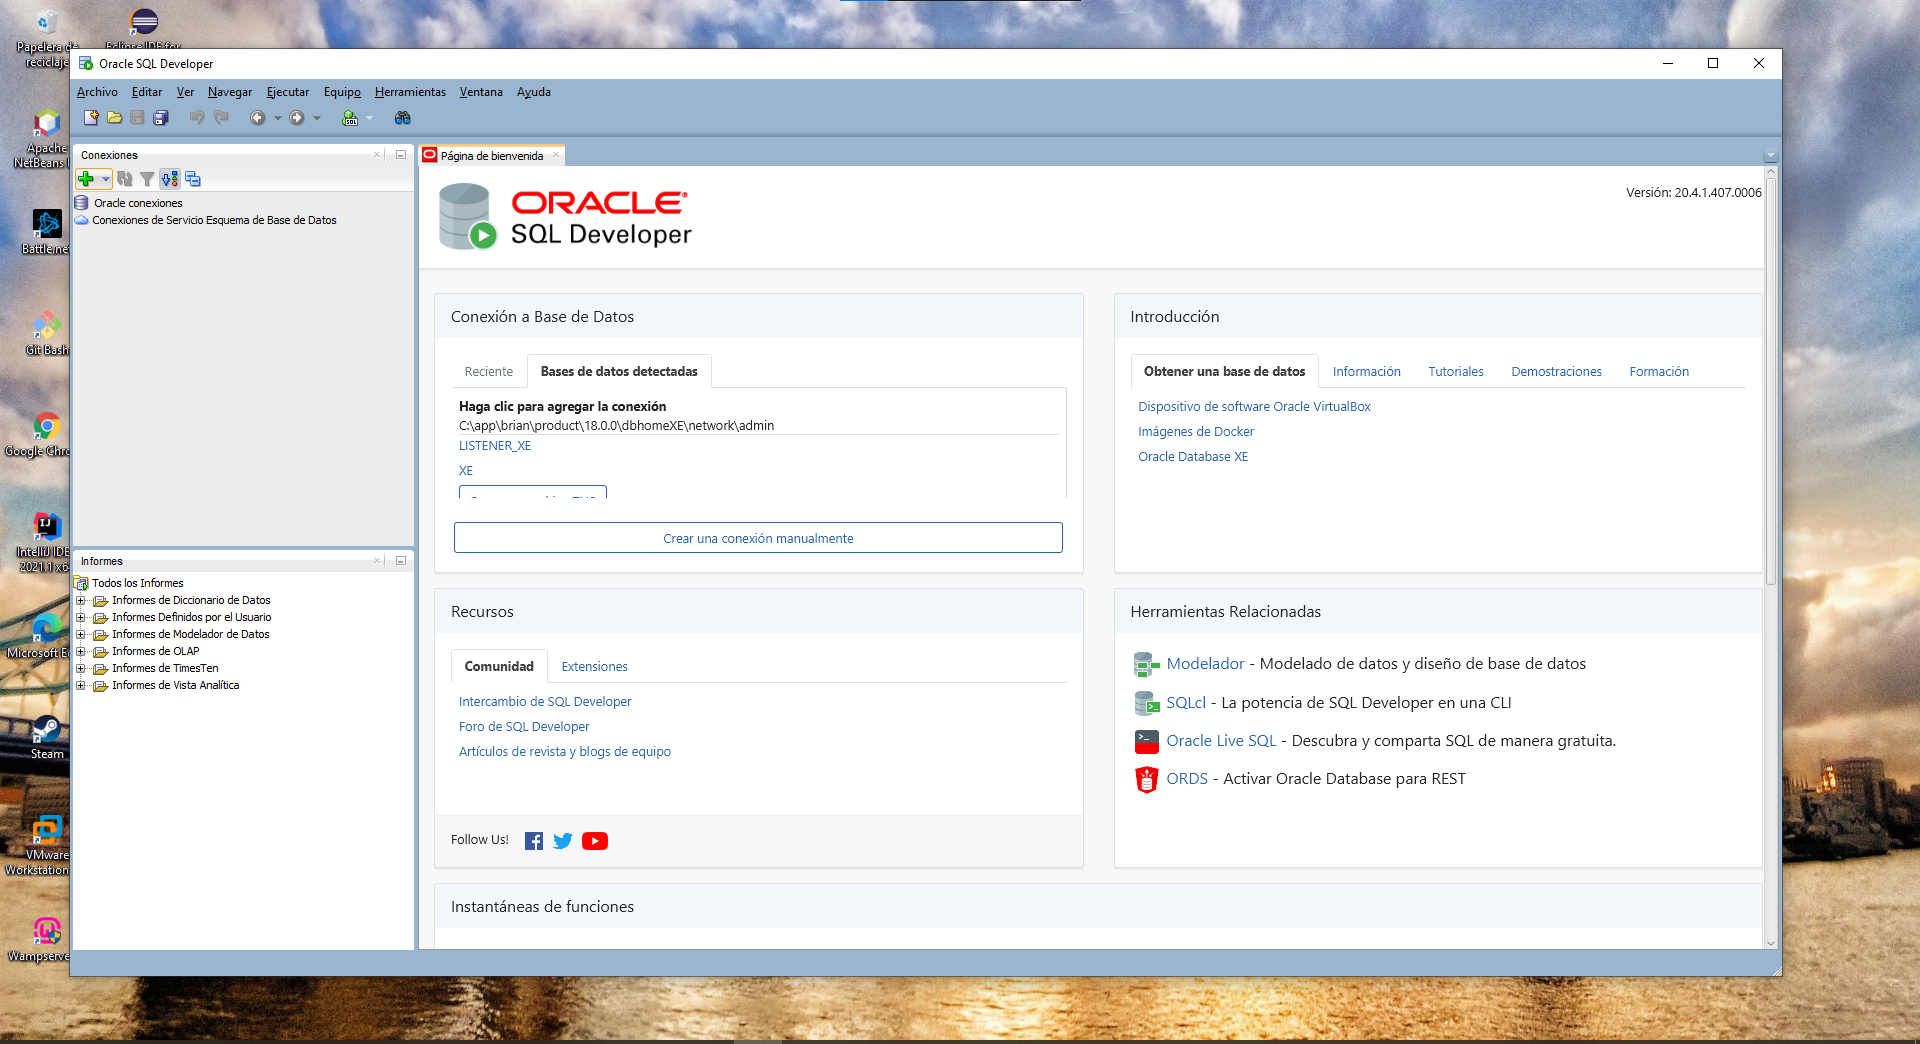The height and width of the screenshot is (1044, 1920).
Task: Select Conexiones de Servicio Esquema de Base de Datos
Action: [x=214, y=220]
